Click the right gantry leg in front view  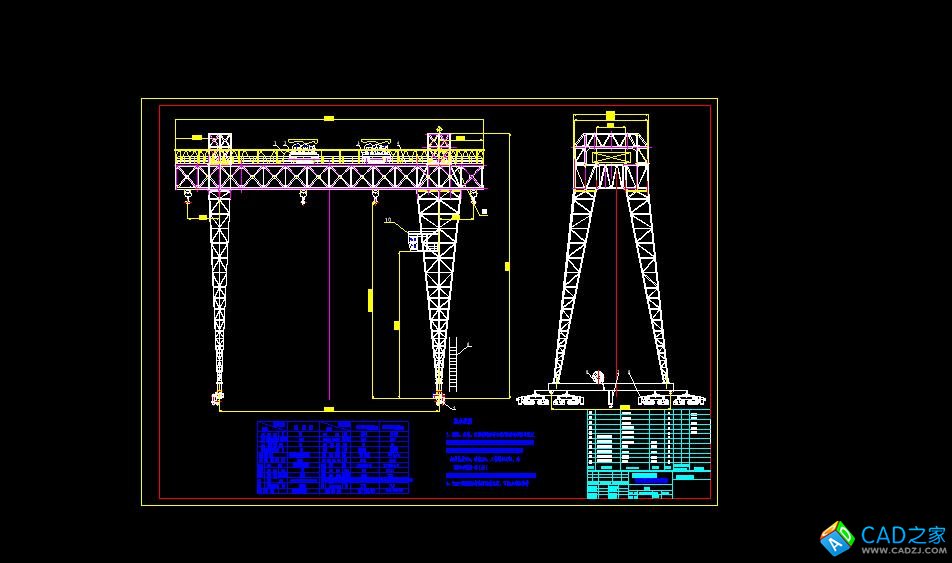tap(438, 290)
